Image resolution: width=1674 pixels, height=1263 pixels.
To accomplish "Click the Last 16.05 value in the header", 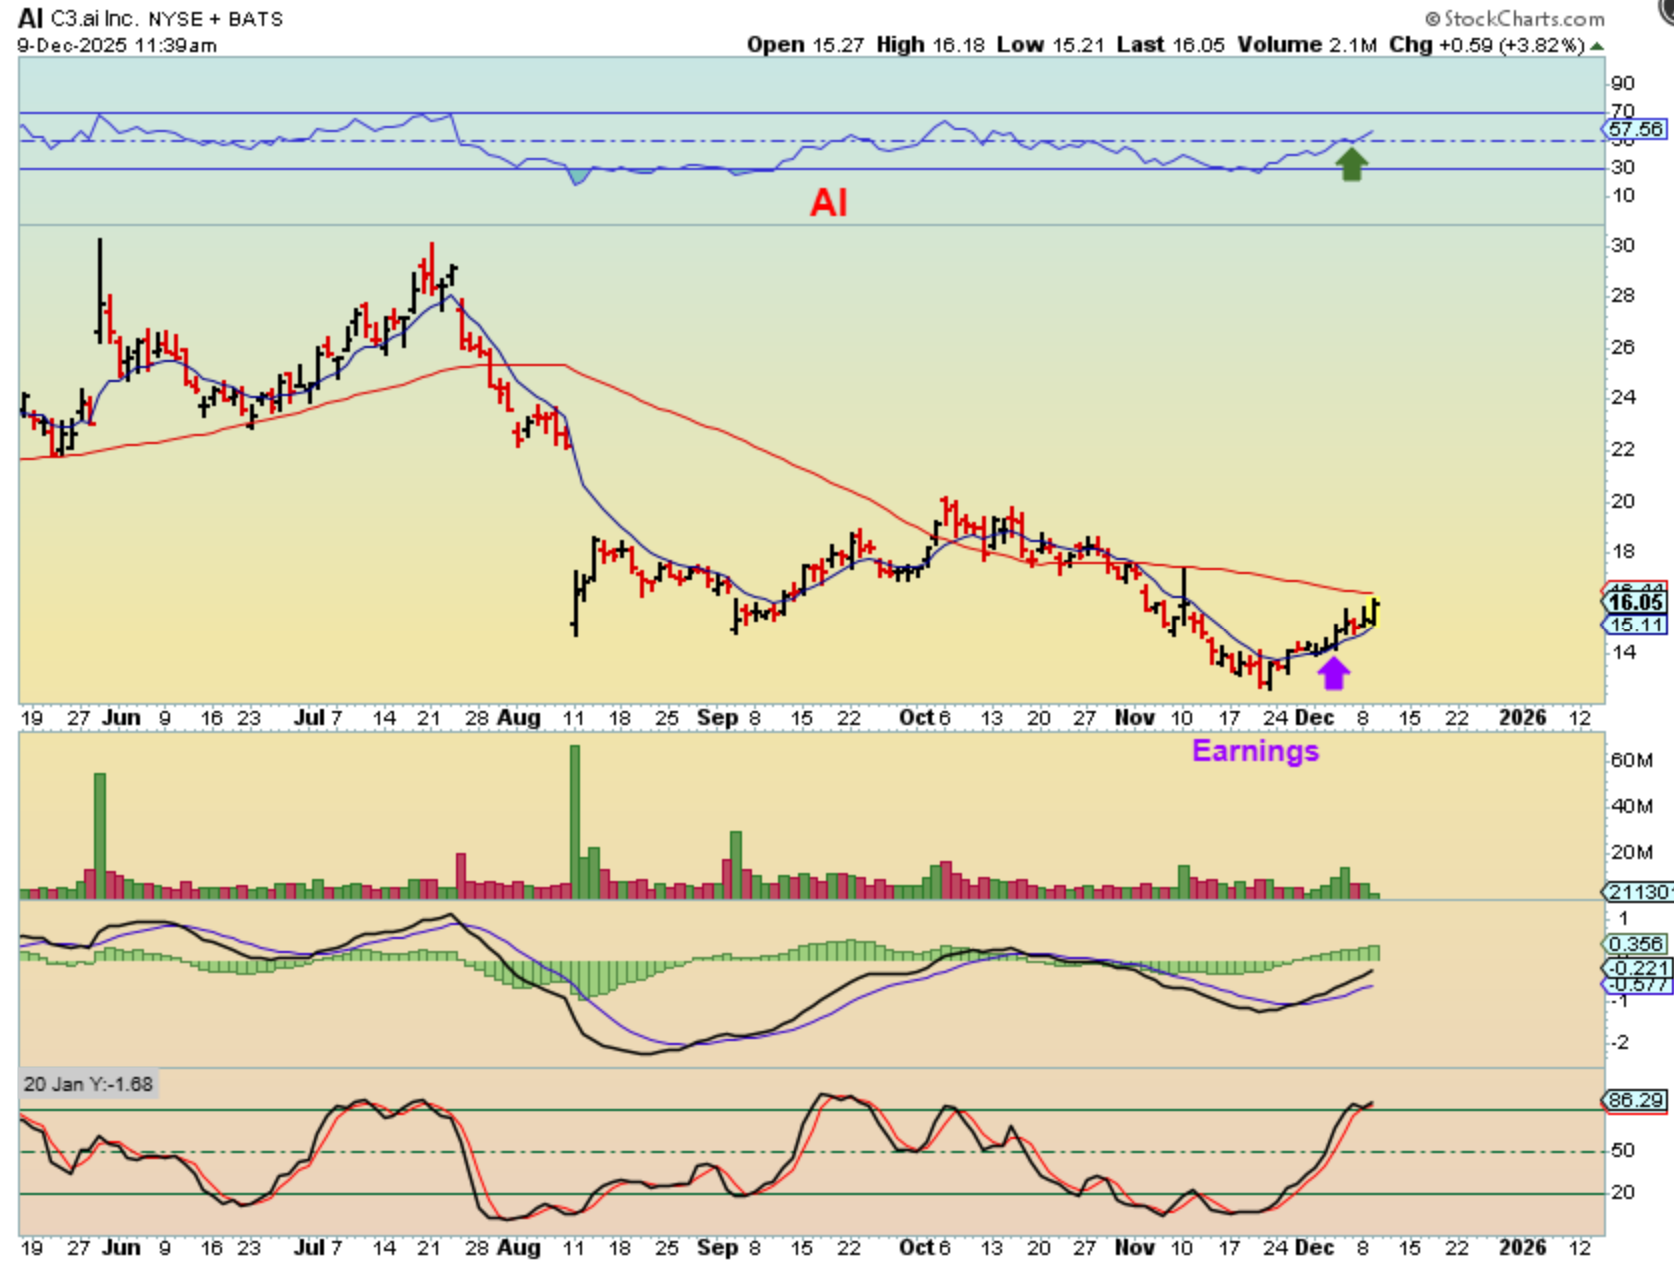I will tap(1170, 45).
